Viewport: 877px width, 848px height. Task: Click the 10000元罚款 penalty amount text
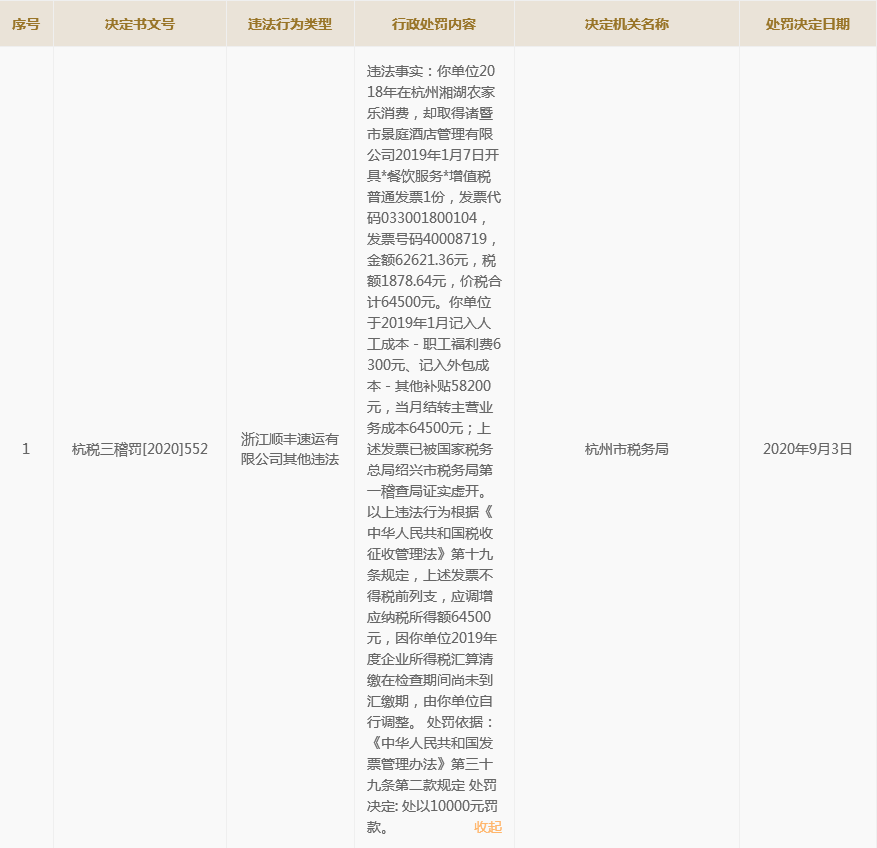coord(448,807)
